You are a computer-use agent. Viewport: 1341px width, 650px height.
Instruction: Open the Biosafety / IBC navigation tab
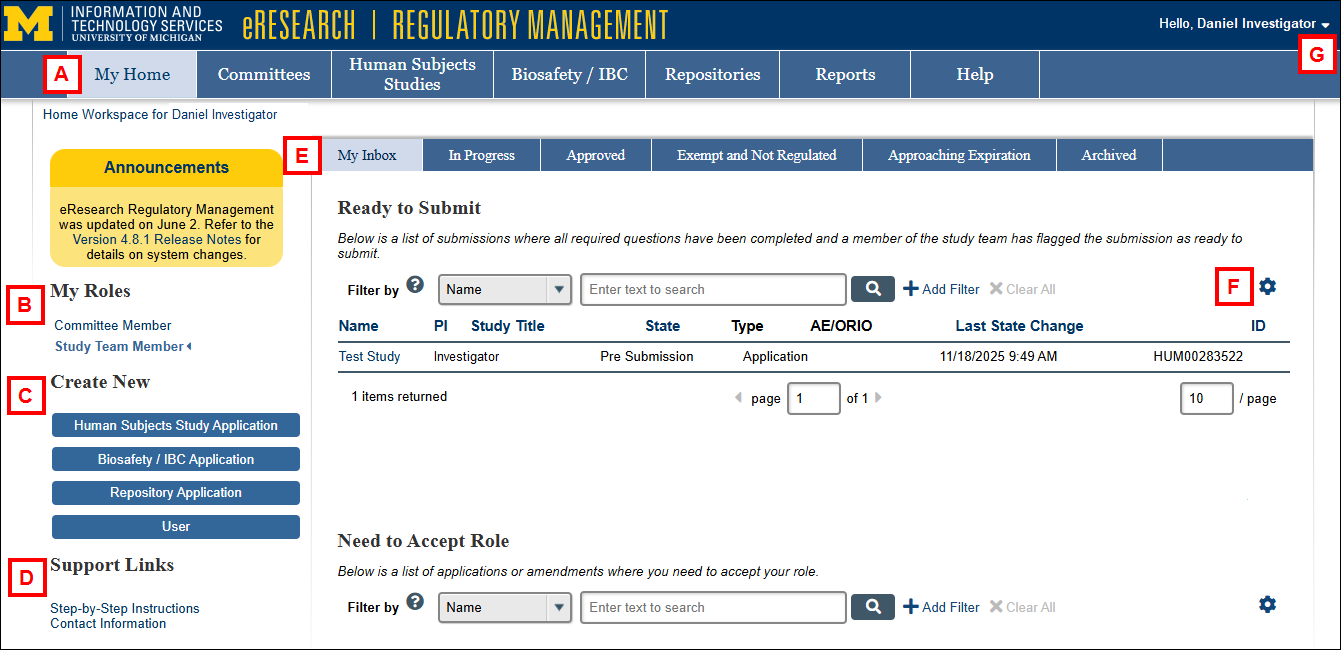pos(570,74)
